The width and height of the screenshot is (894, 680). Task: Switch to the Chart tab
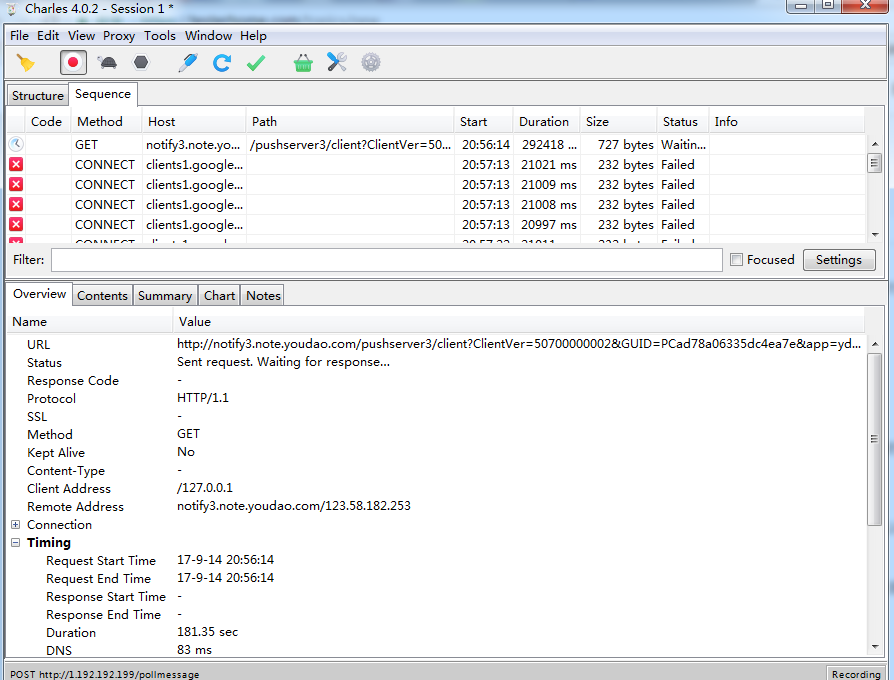220,295
